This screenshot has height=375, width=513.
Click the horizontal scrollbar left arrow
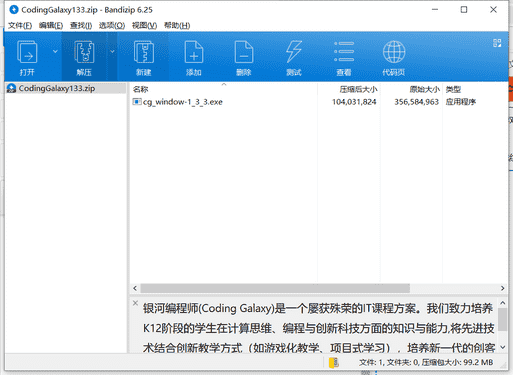135,288
